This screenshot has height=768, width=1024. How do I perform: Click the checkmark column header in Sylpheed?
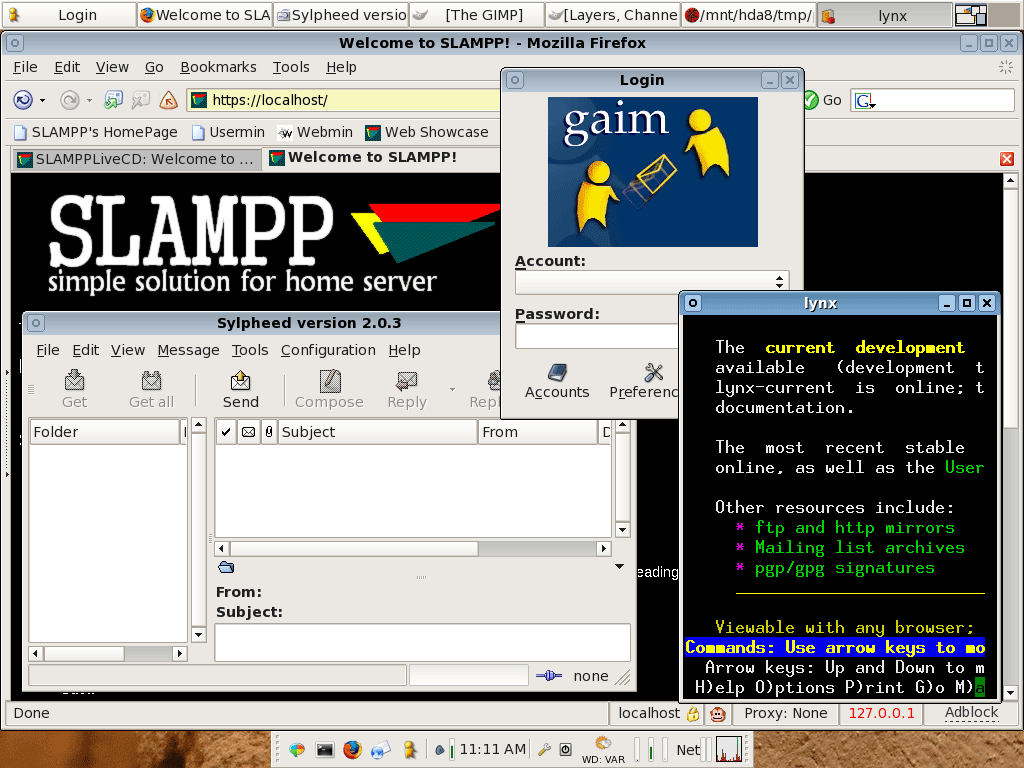(x=226, y=432)
